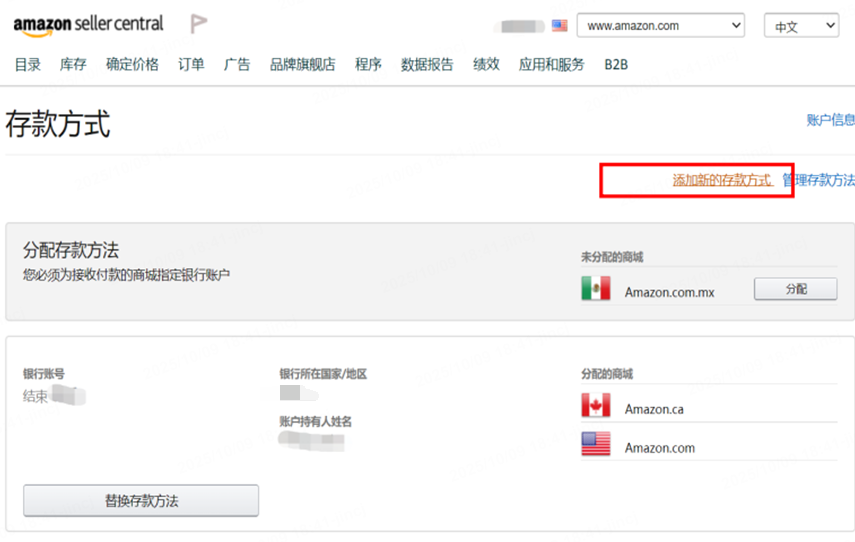
Task: Open the 目录 menu
Action: [28, 64]
